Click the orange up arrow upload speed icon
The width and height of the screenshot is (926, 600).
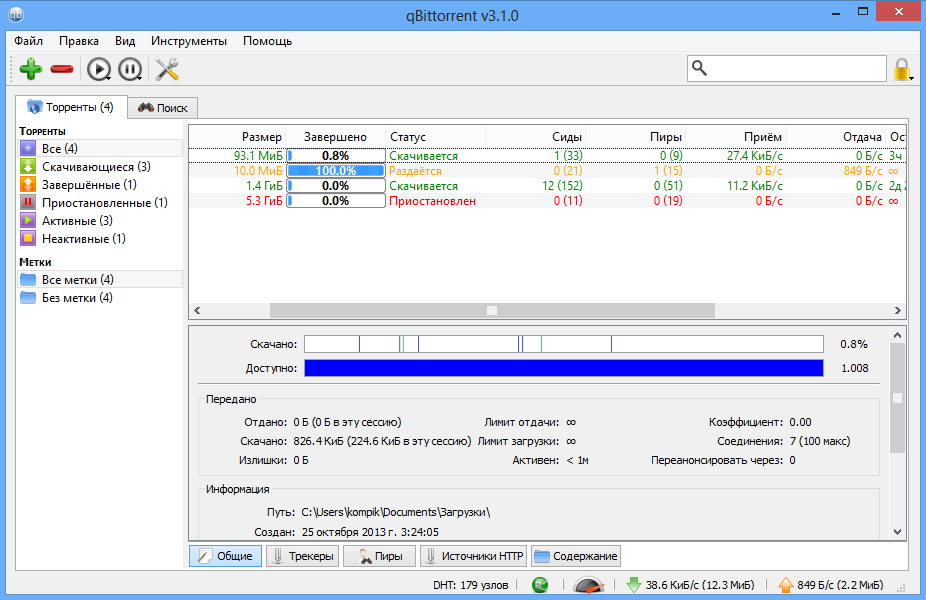pyautogui.click(x=785, y=585)
